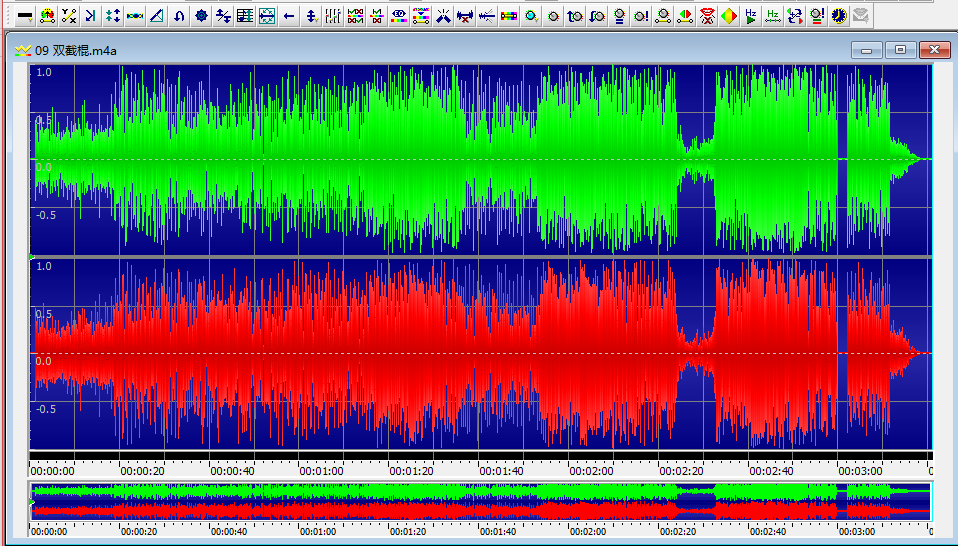Click the 09 双截棍.m4a window title
This screenshot has height=546, width=958.
[76, 51]
